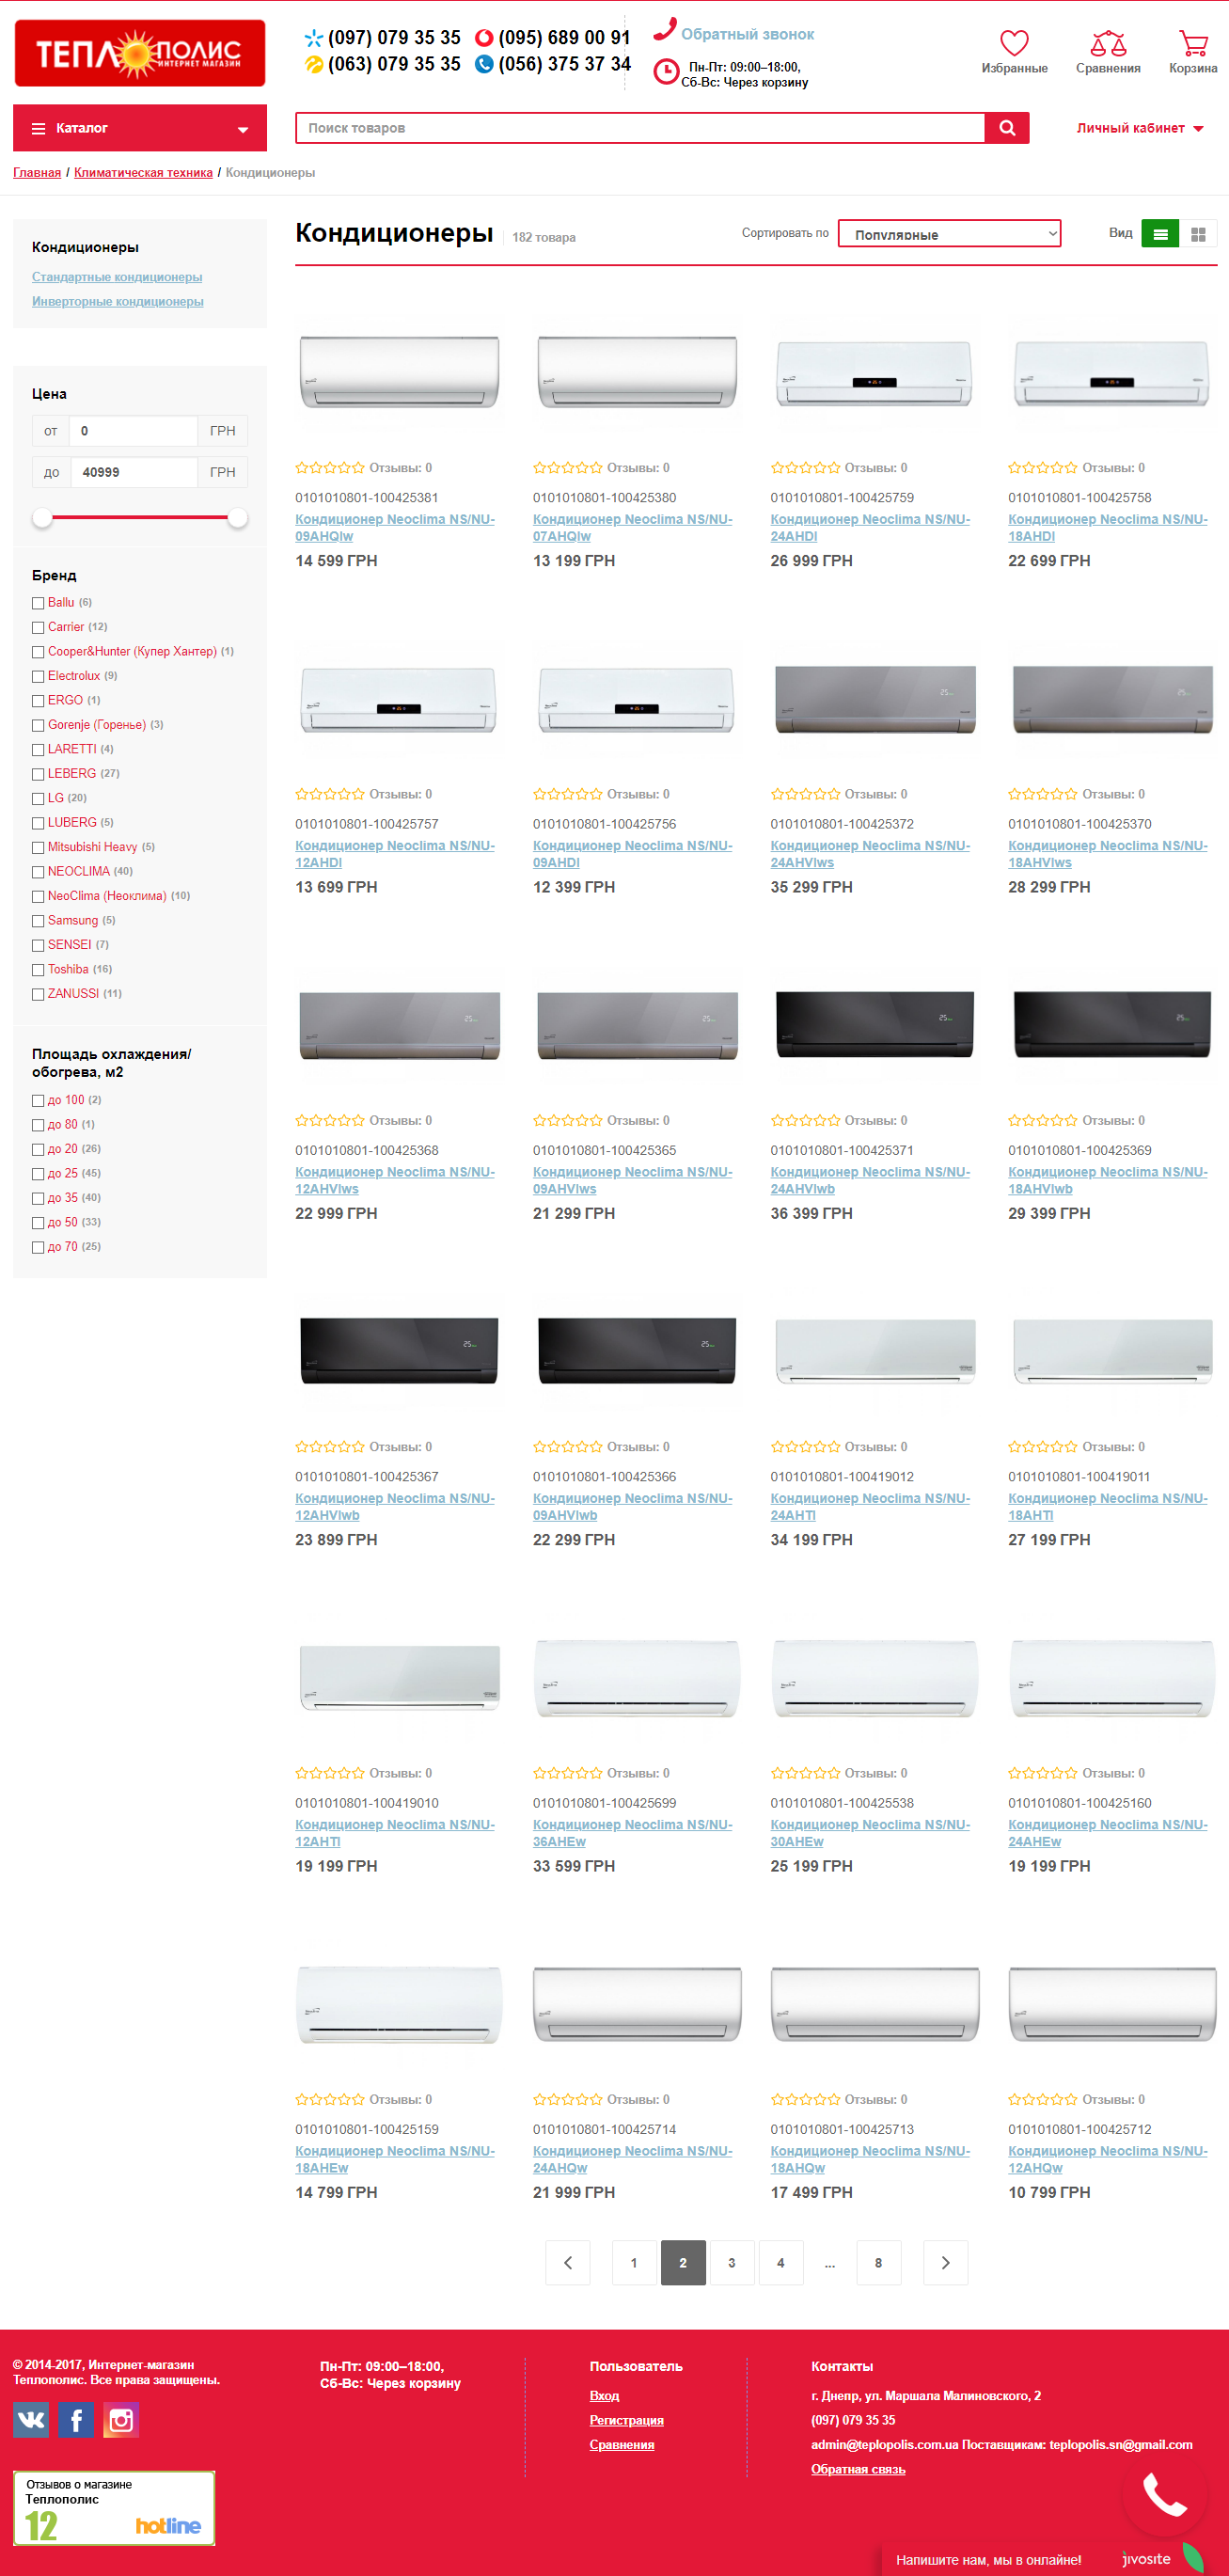
Task: Open Кондиционер Neoclima NS/NU-12AHQw link
Action: (1108, 2159)
